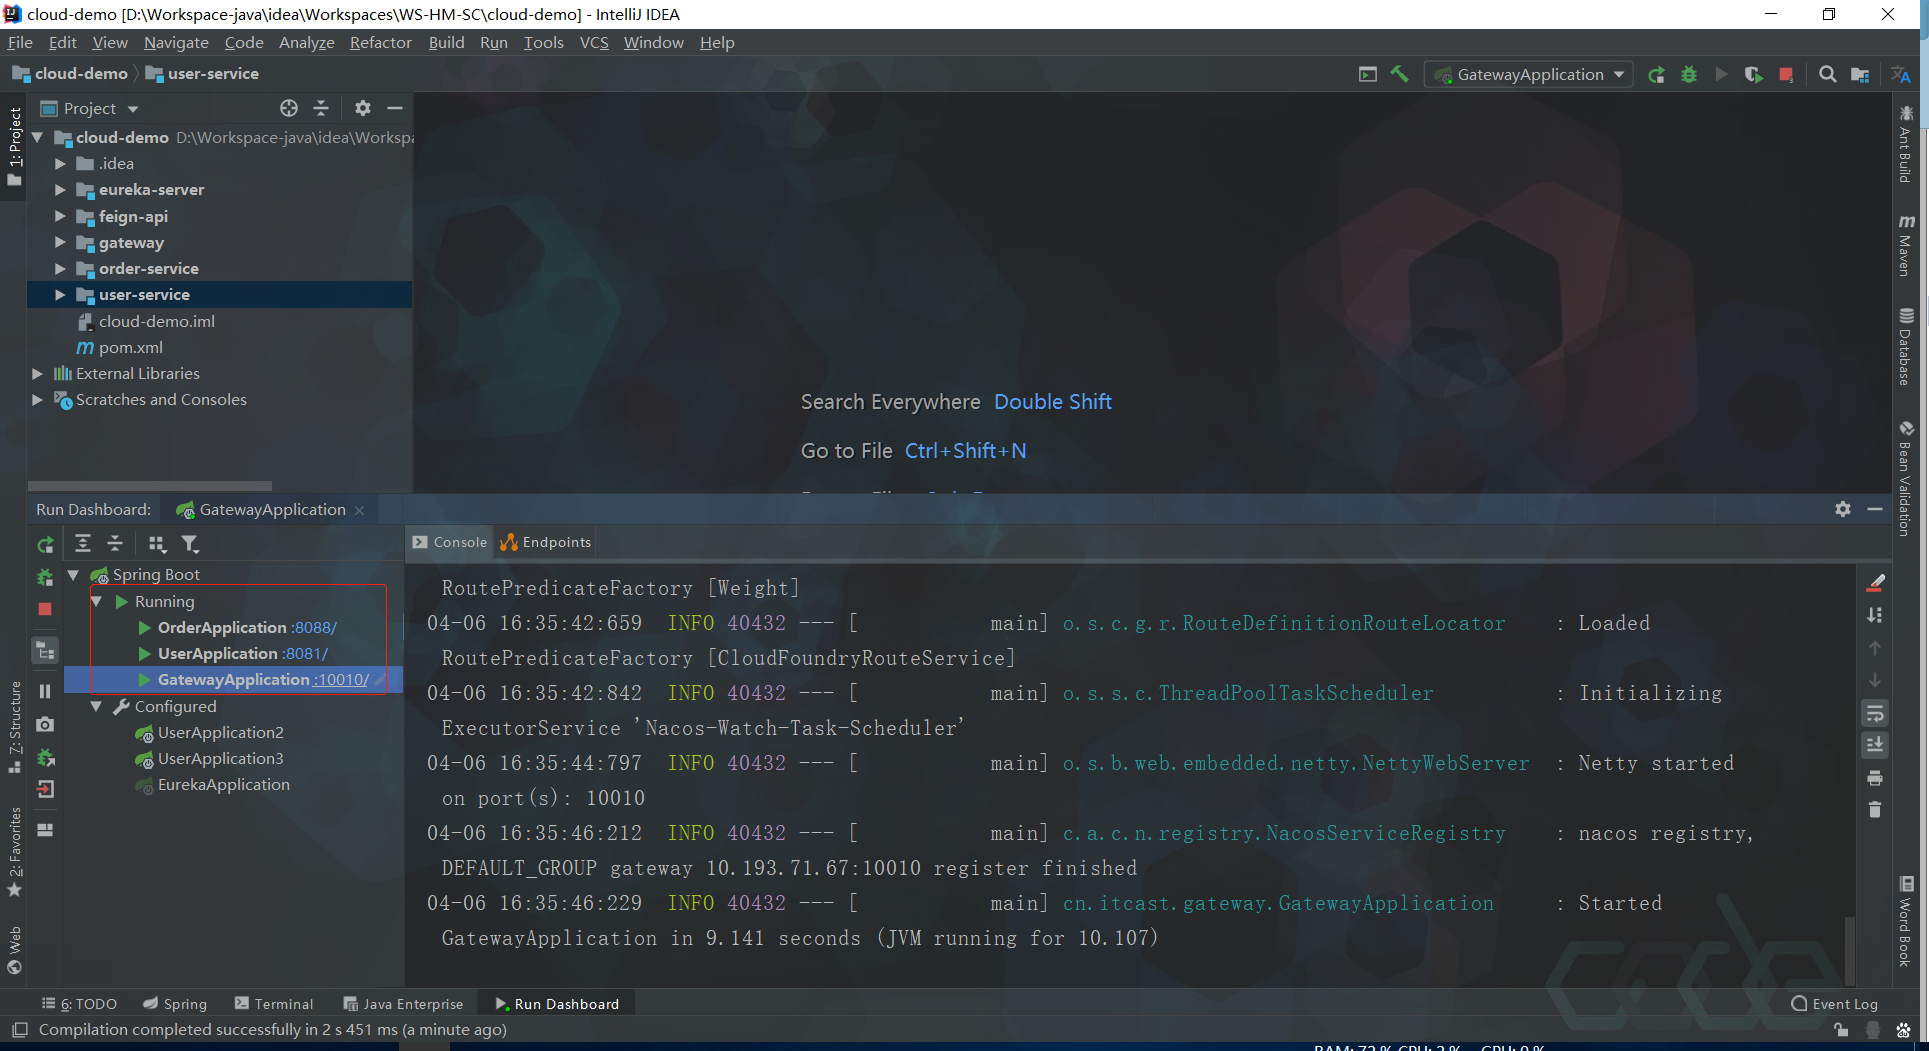The image size is (1929, 1051).
Task: Open the Refactor menu
Action: (x=380, y=42)
